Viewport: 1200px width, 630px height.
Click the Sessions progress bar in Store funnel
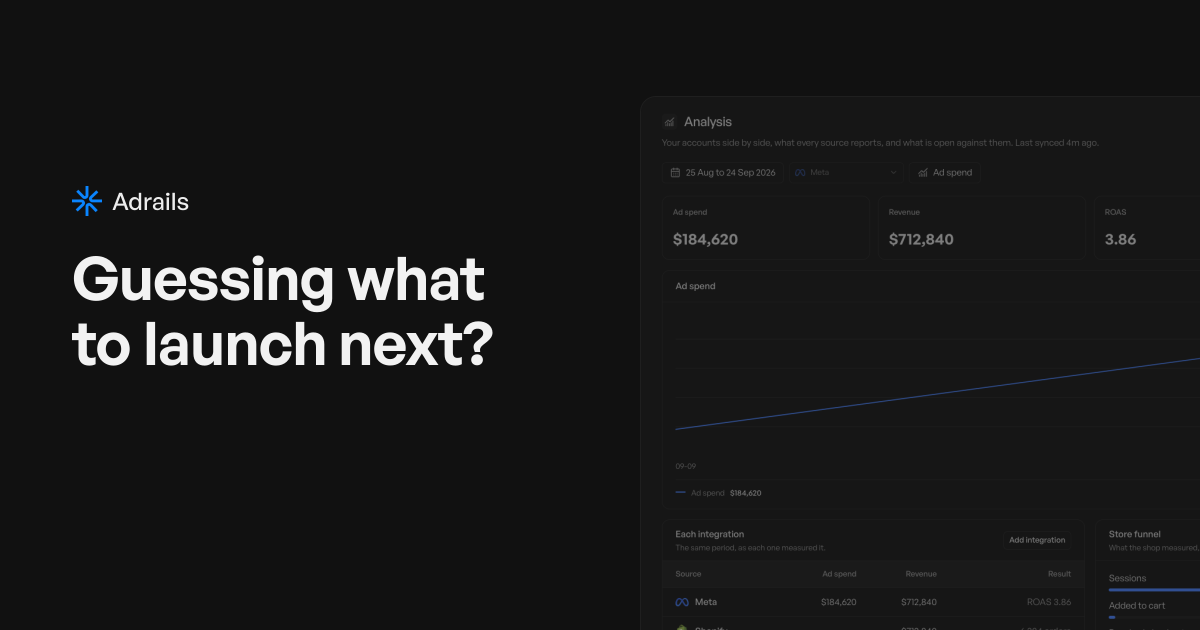click(x=1154, y=590)
